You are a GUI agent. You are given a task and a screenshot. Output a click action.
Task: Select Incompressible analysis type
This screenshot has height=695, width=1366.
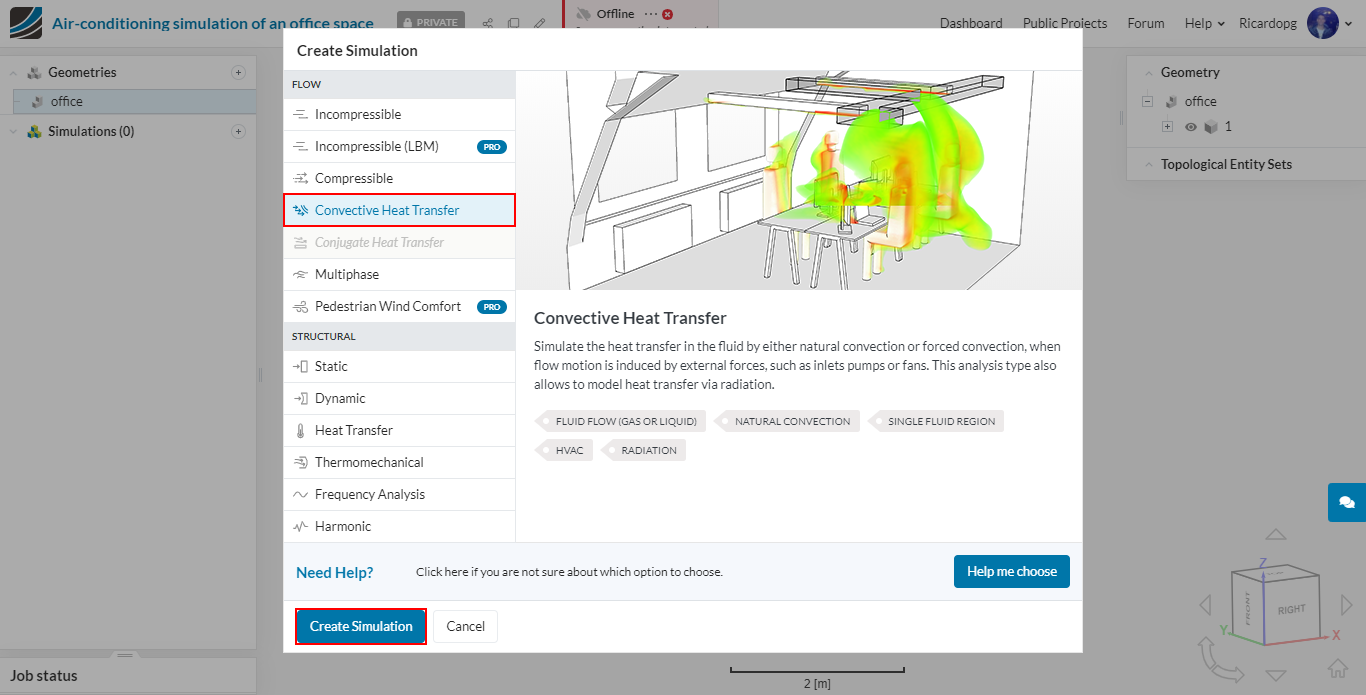coord(399,114)
